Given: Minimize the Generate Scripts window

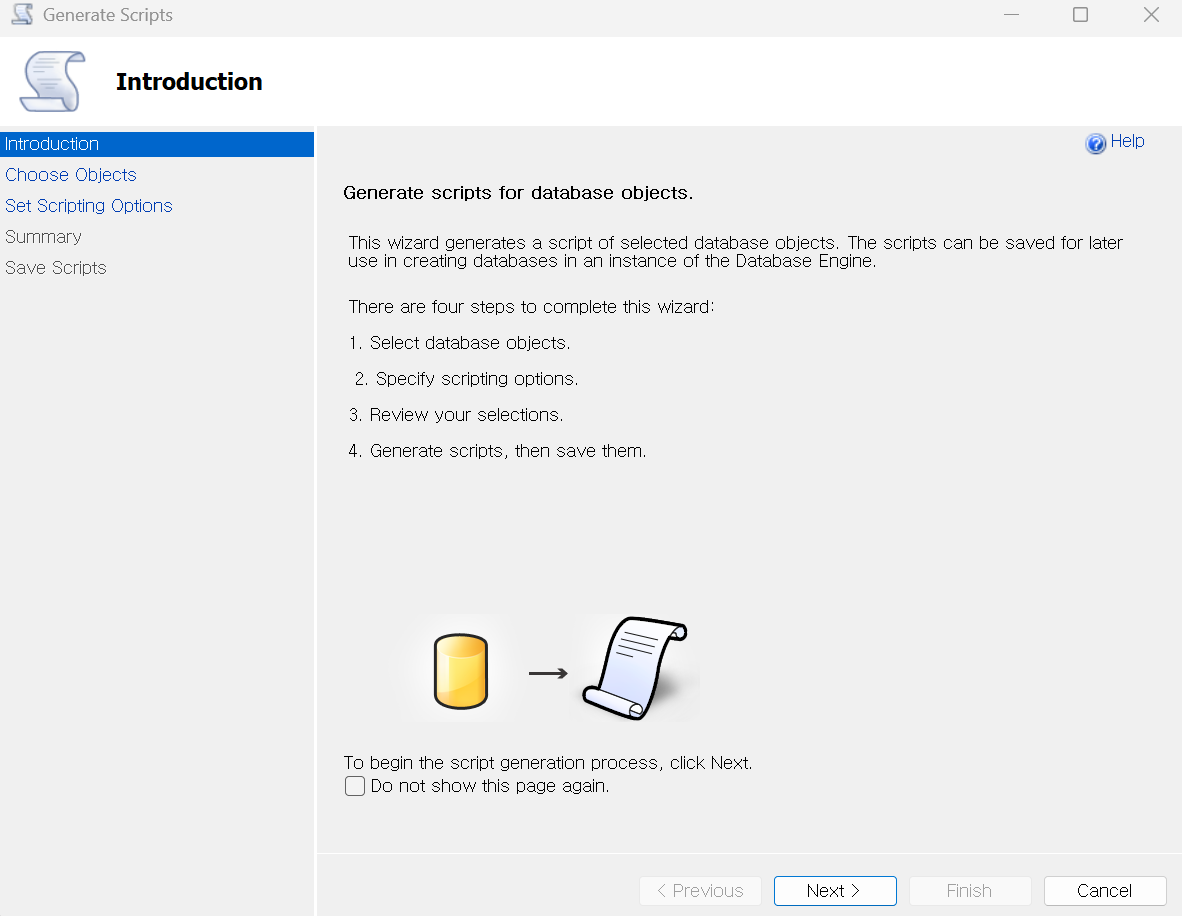Looking at the screenshot, I should coord(1012,15).
